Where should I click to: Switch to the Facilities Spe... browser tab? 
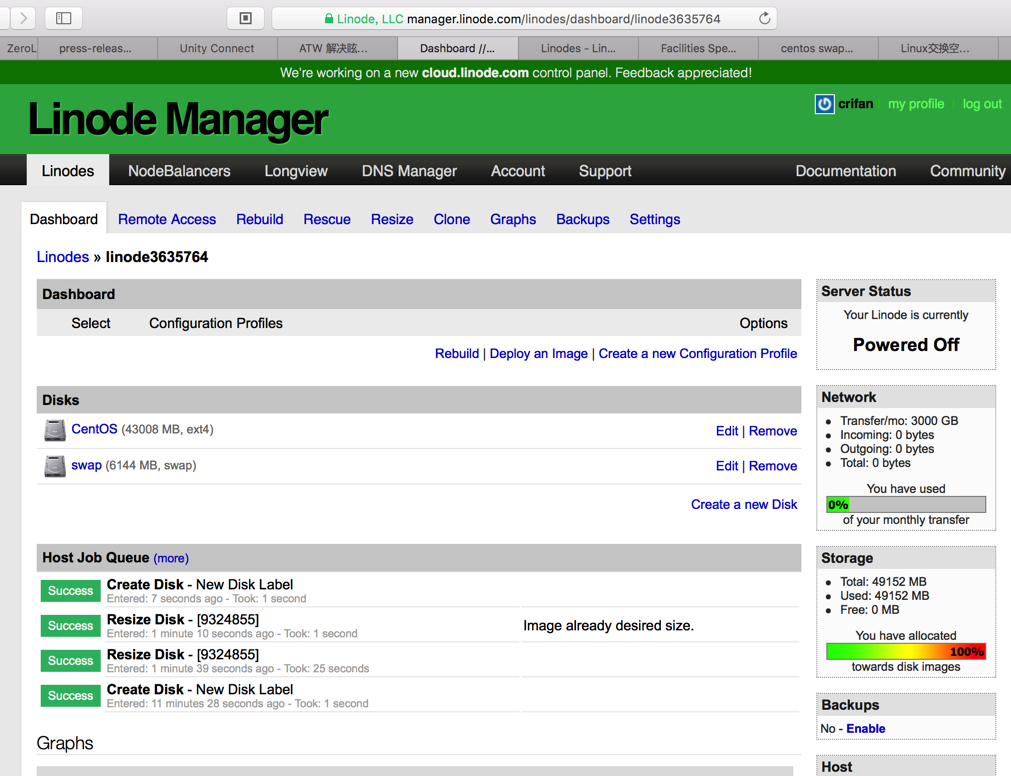(698, 48)
